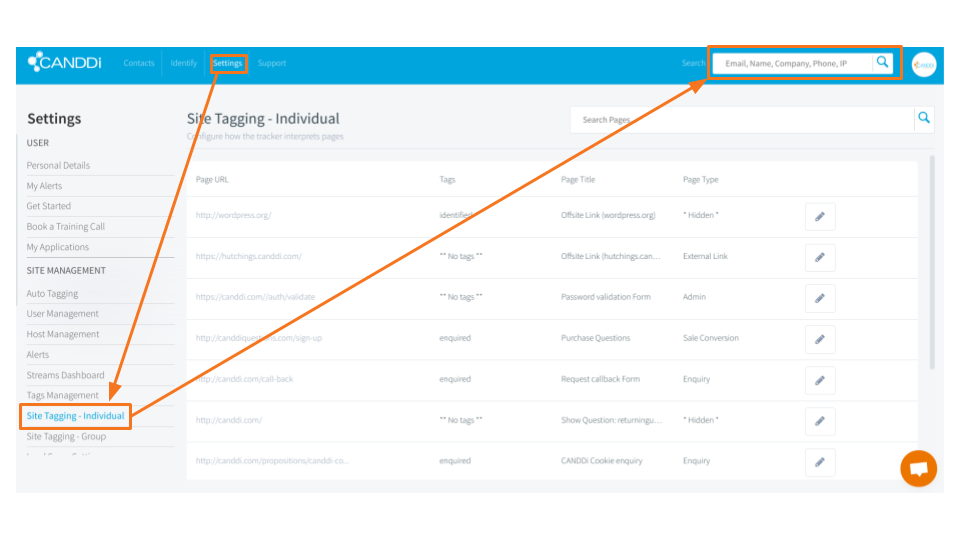960x540 pixels.
Task: Open My Alerts settings
Action: [44, 186]
